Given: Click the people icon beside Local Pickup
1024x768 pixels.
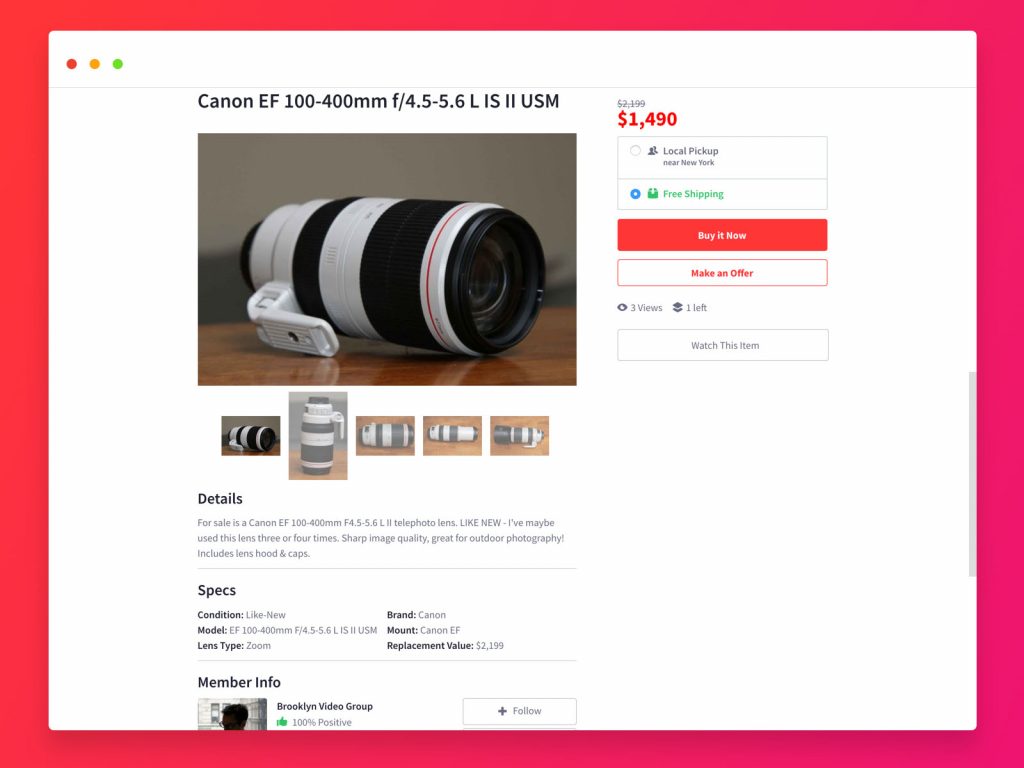Looking at the screenshot, I should tap(652, 151).
